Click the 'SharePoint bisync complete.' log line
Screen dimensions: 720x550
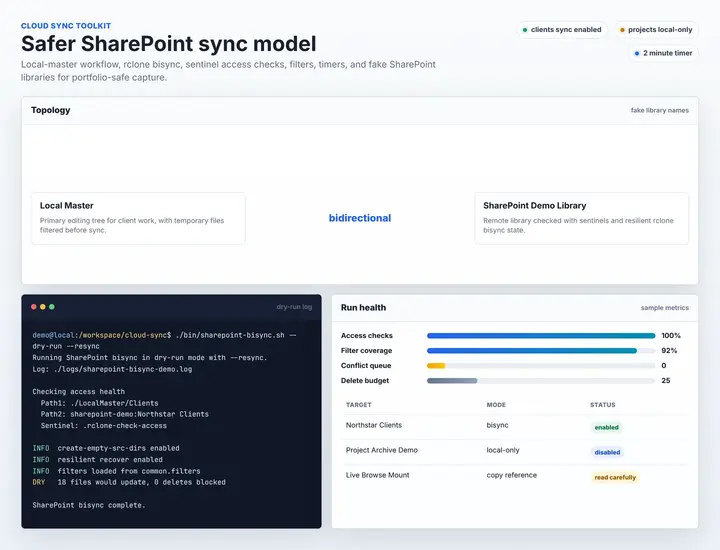[89, 505]
